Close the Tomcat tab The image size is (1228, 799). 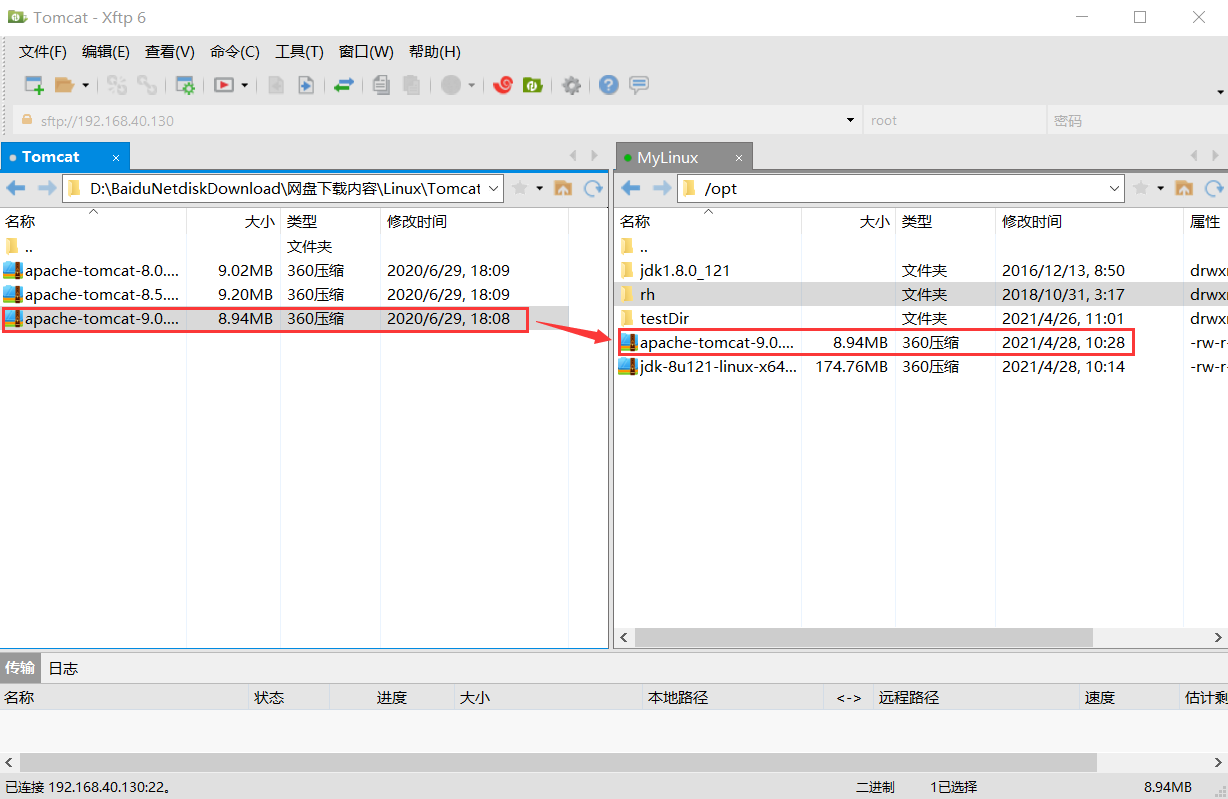pyautogui.click(x=116, y=158)
